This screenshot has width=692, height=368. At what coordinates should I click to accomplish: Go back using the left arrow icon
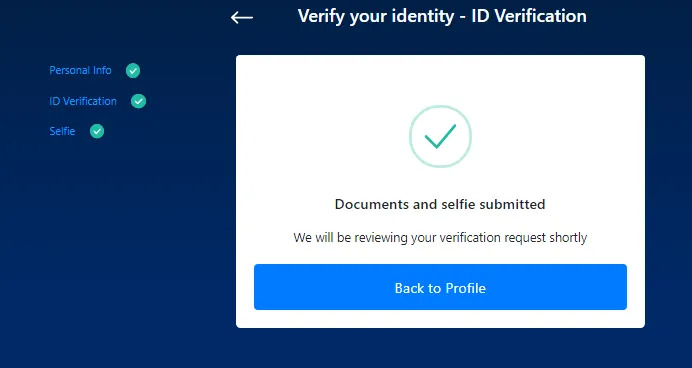[x=242, y=18]
